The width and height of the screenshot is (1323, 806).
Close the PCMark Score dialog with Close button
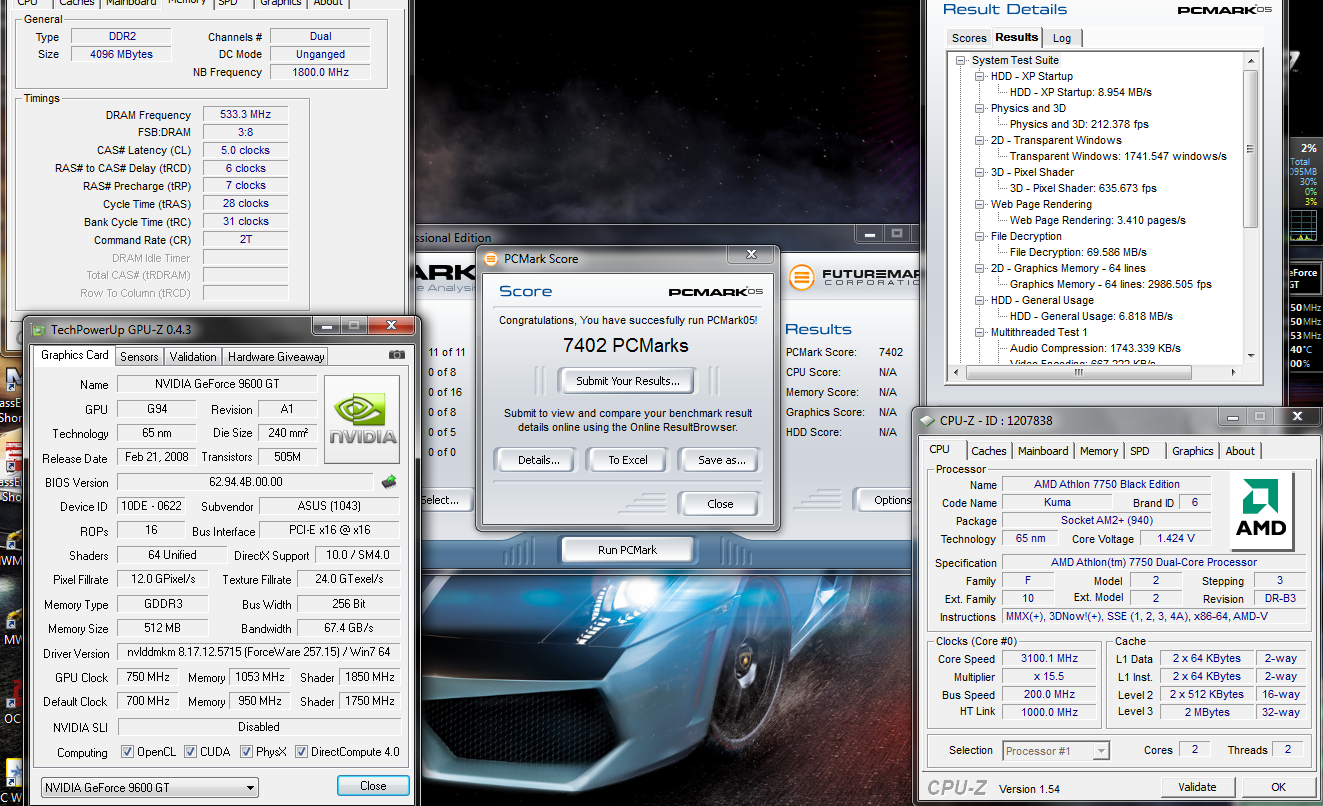720,504
